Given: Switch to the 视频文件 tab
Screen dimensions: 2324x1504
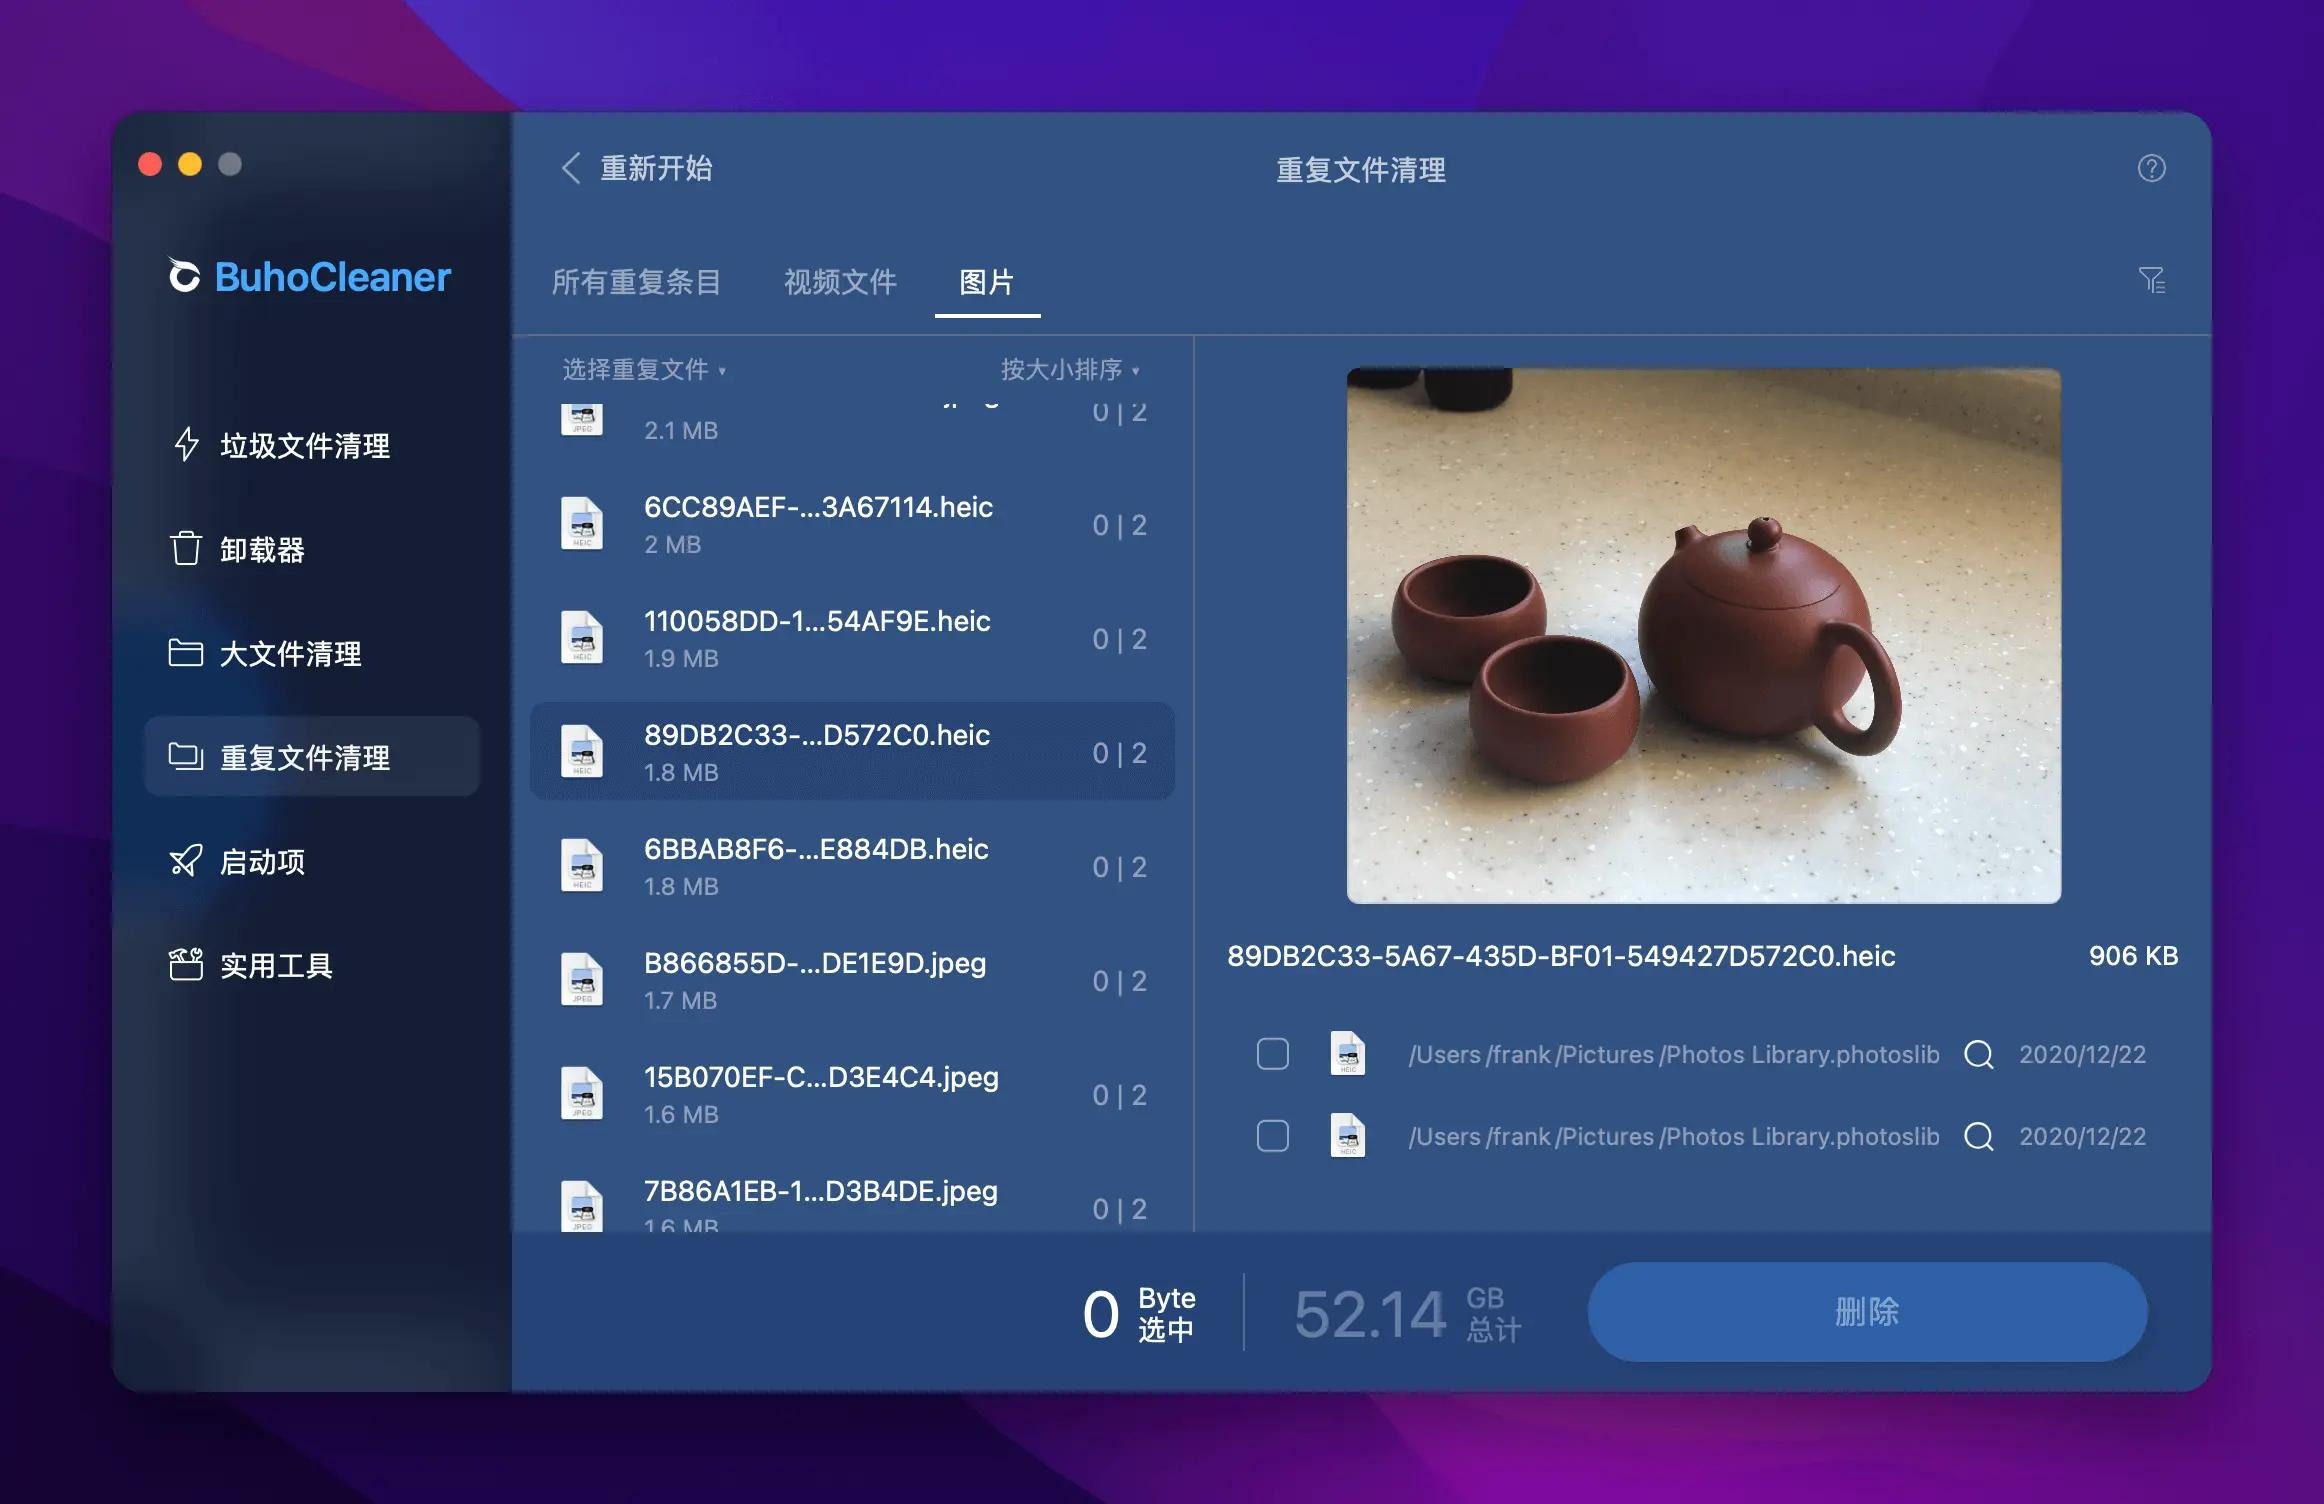Looking at the screenshot, I should pos(840,283).
